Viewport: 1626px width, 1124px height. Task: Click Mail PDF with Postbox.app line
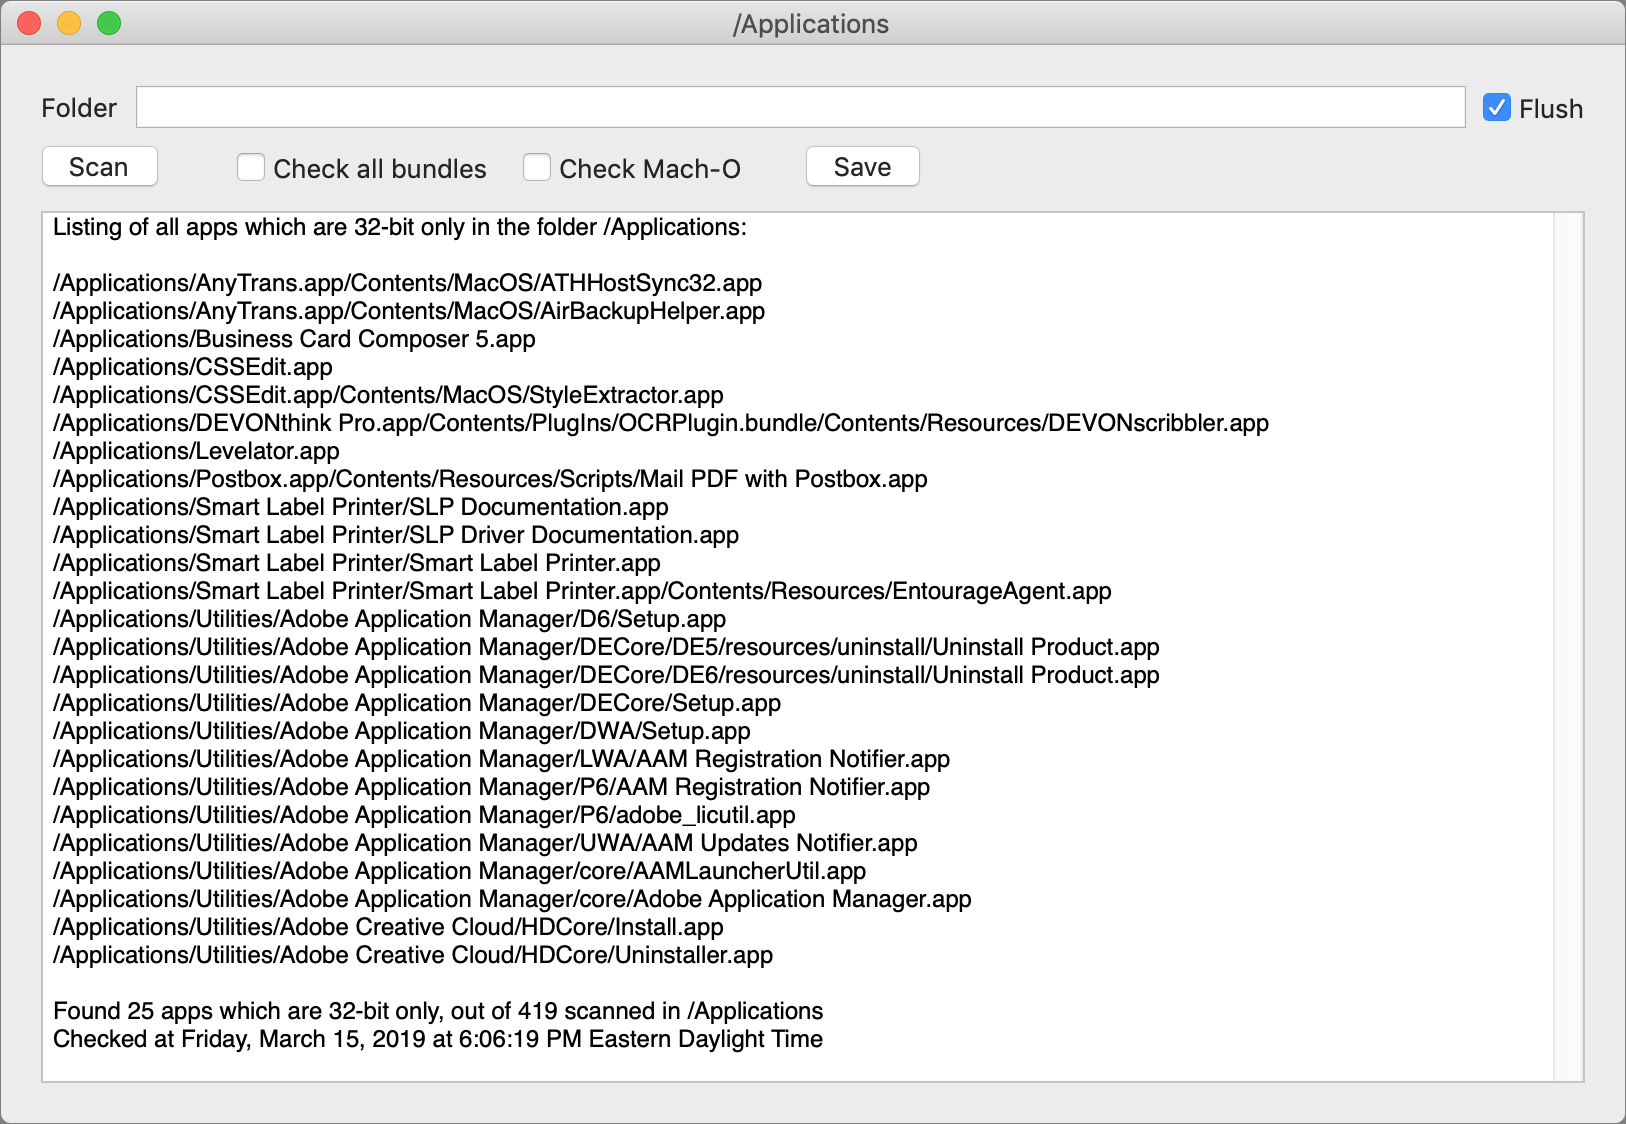point(490,479)
